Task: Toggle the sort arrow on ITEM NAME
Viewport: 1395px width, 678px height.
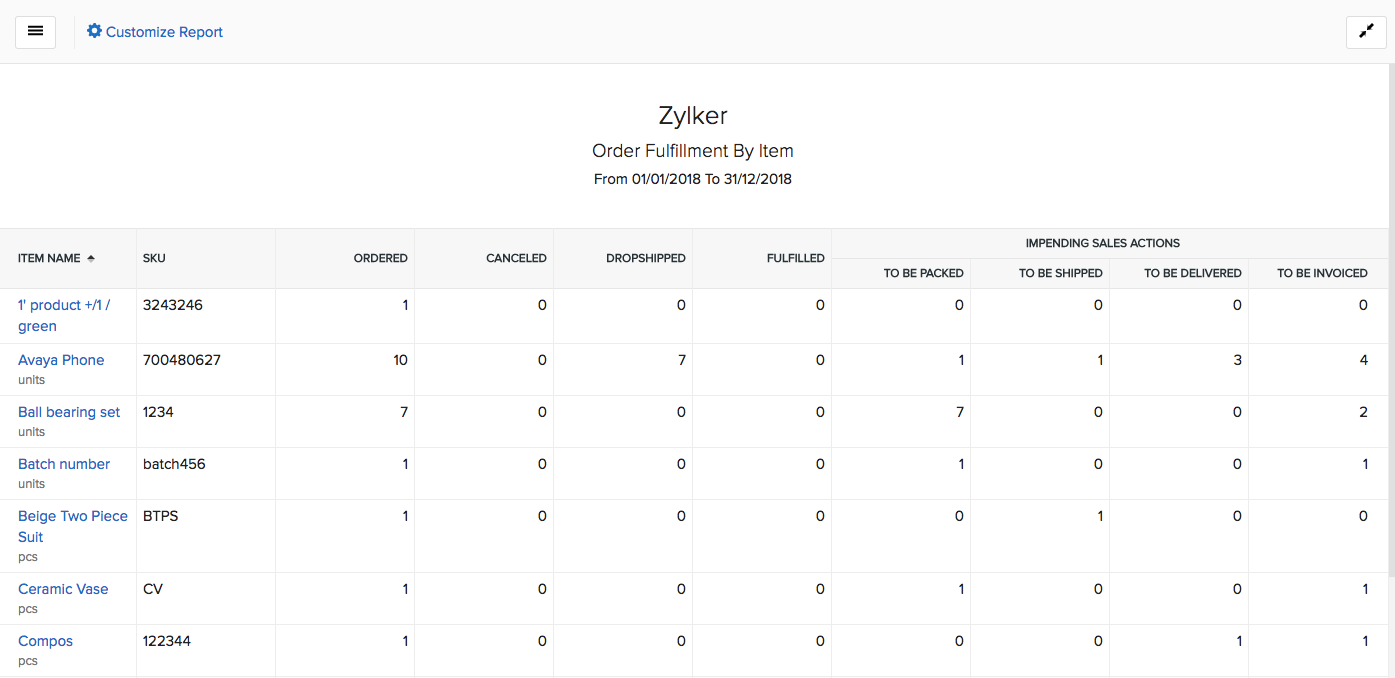Action: (89, 257)
